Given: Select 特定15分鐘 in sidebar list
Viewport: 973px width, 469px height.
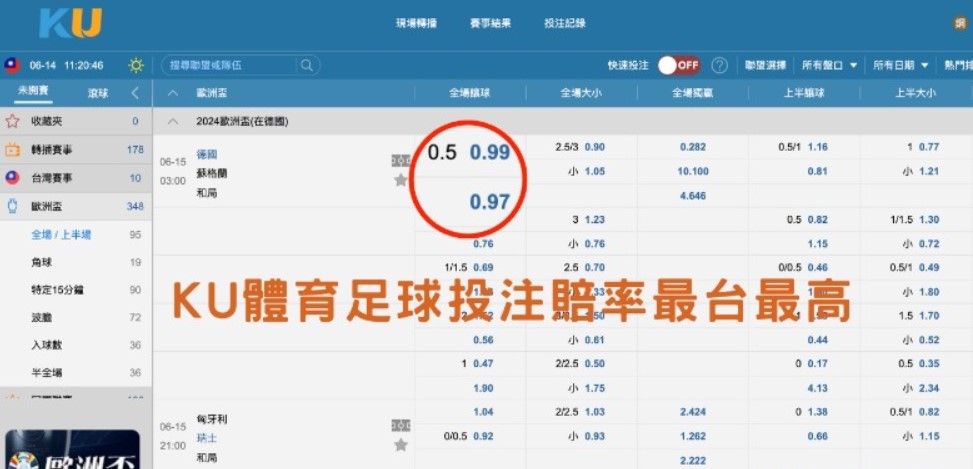Looking at the screenshot, I should click(57, 290).
